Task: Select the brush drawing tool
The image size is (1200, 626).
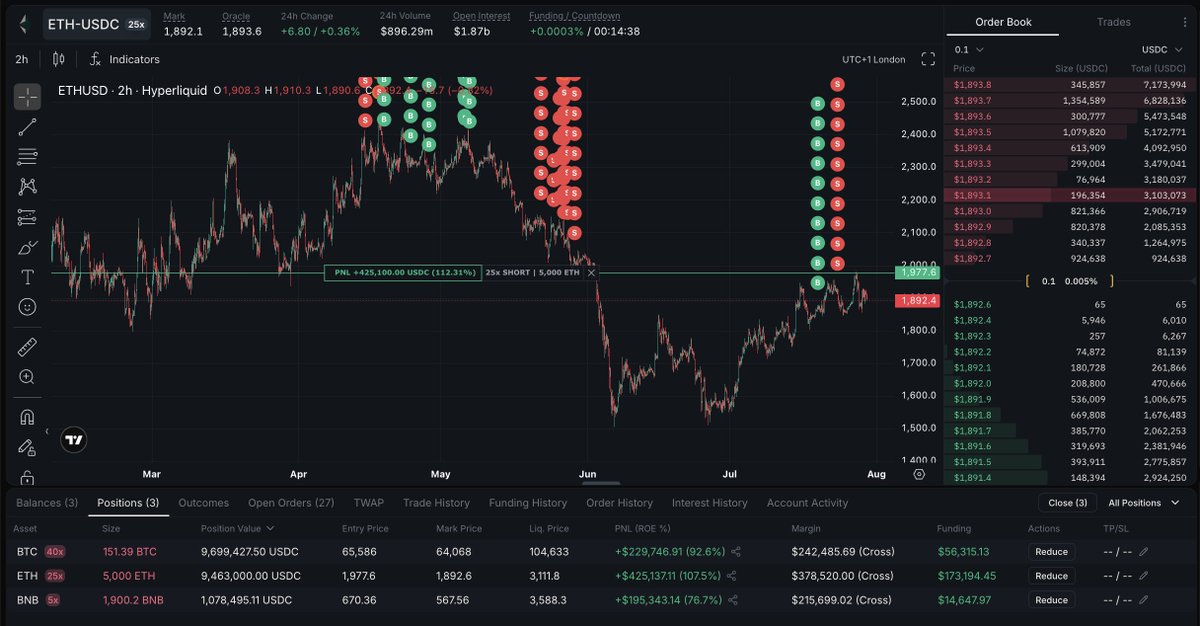Action: tap(27, 247)
